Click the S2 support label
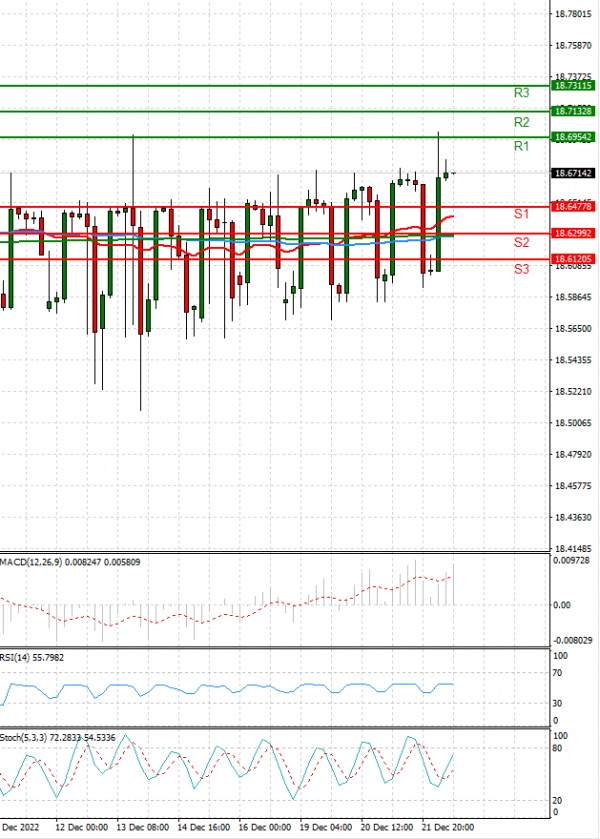Image resolution: width=600 pixels, height=839 pixels. pos(521,242)
